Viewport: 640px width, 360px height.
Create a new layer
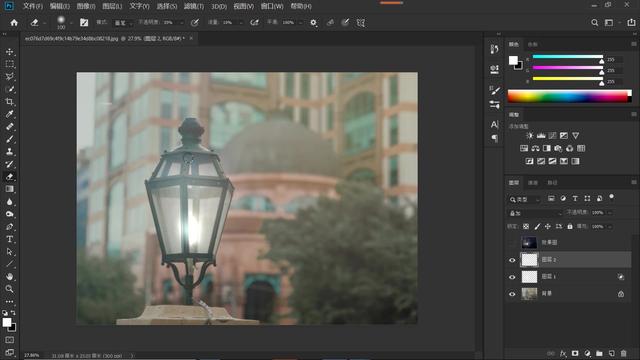point(611,353)
